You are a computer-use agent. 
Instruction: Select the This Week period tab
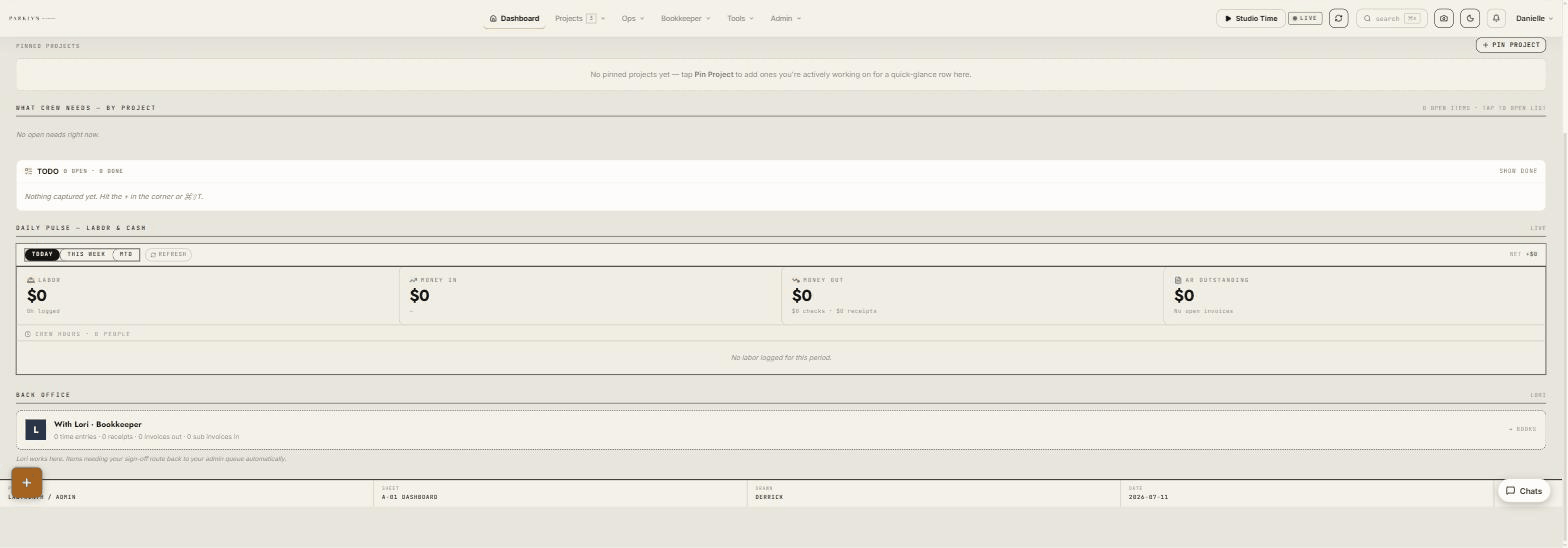(x=86, y=254)
